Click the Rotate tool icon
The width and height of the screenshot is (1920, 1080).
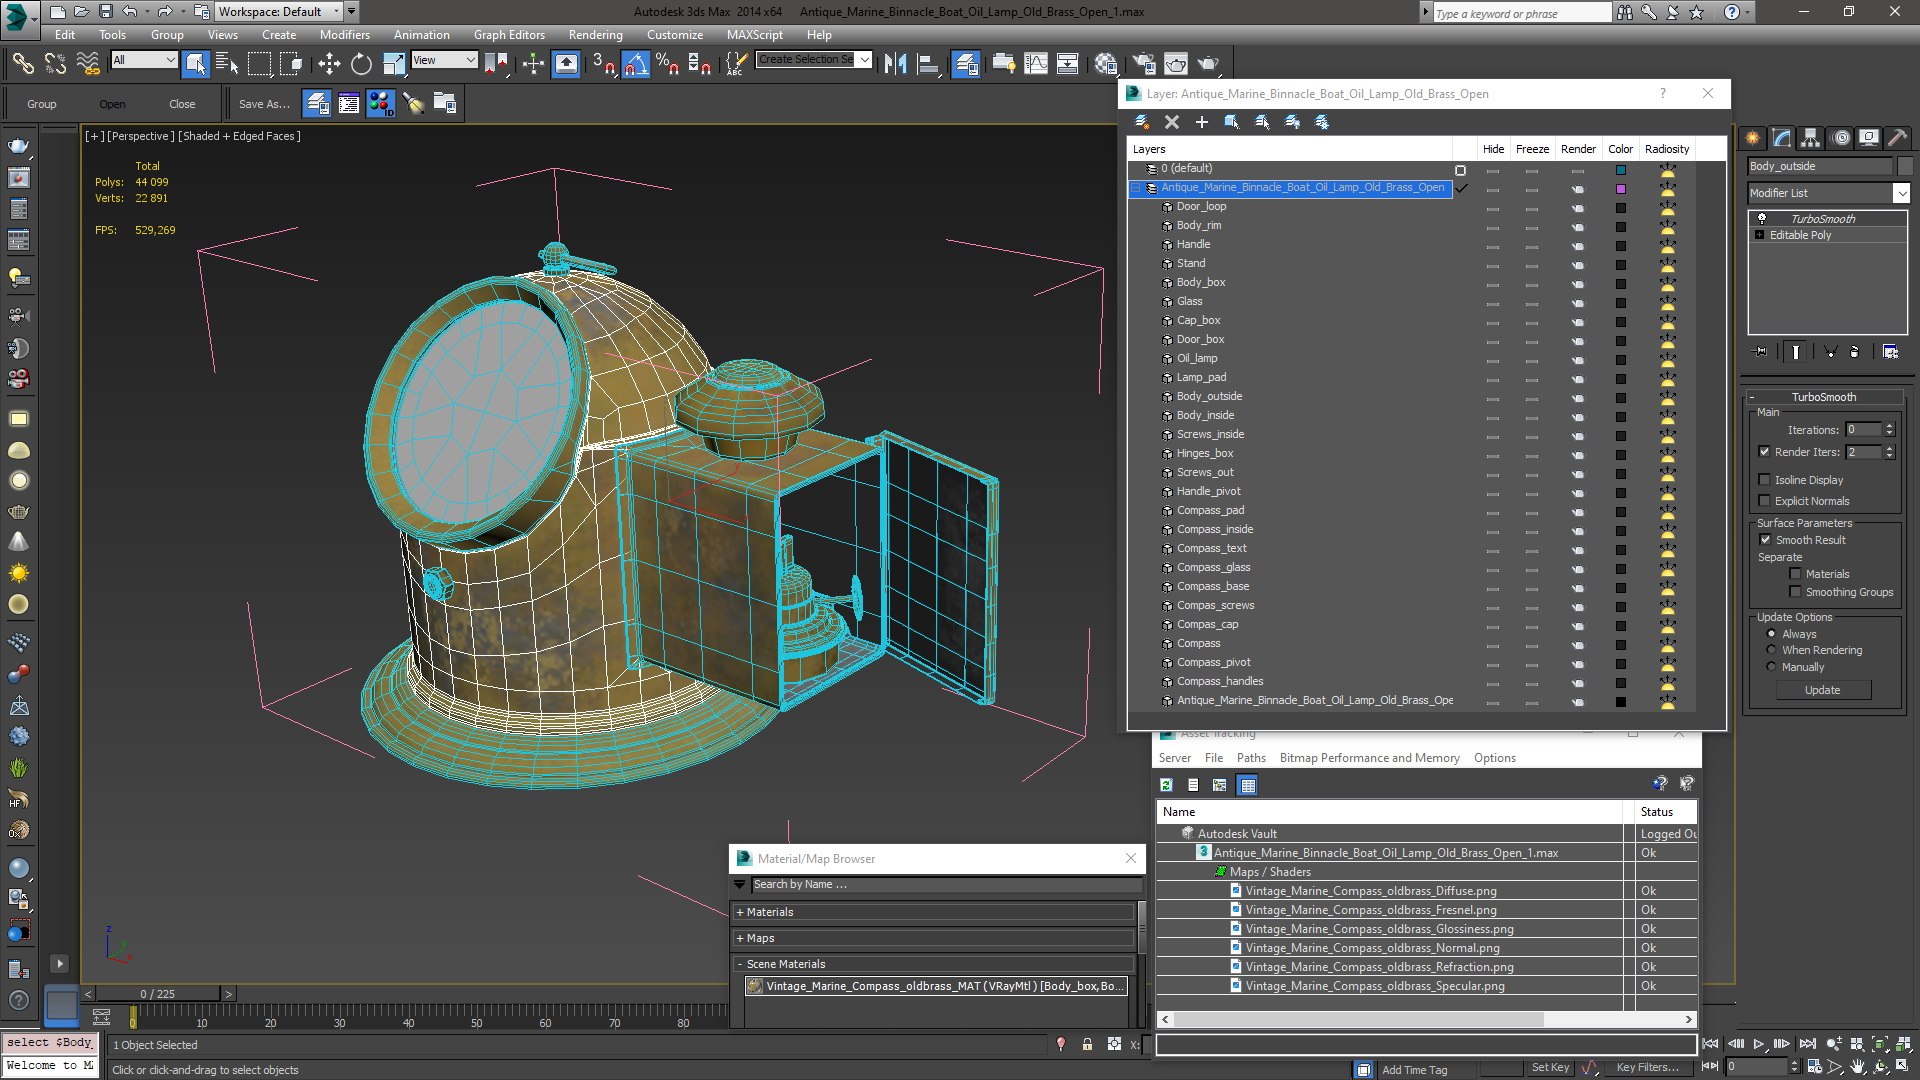pyautogui.click(x=361, y=65)
